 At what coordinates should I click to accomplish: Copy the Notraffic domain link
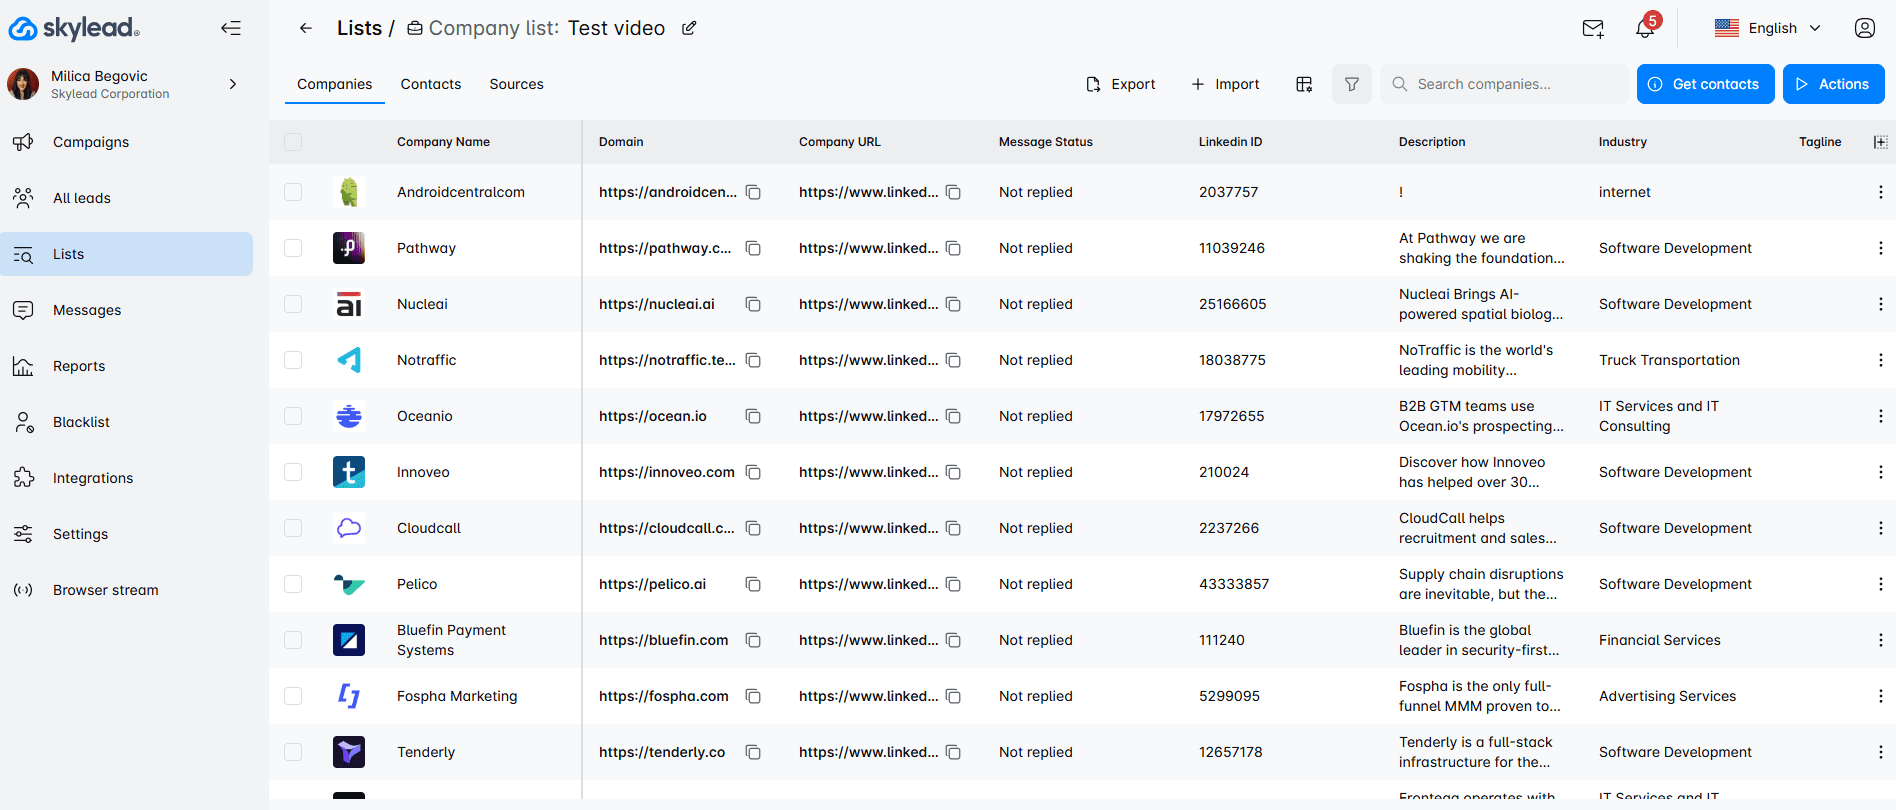point(754,360)
